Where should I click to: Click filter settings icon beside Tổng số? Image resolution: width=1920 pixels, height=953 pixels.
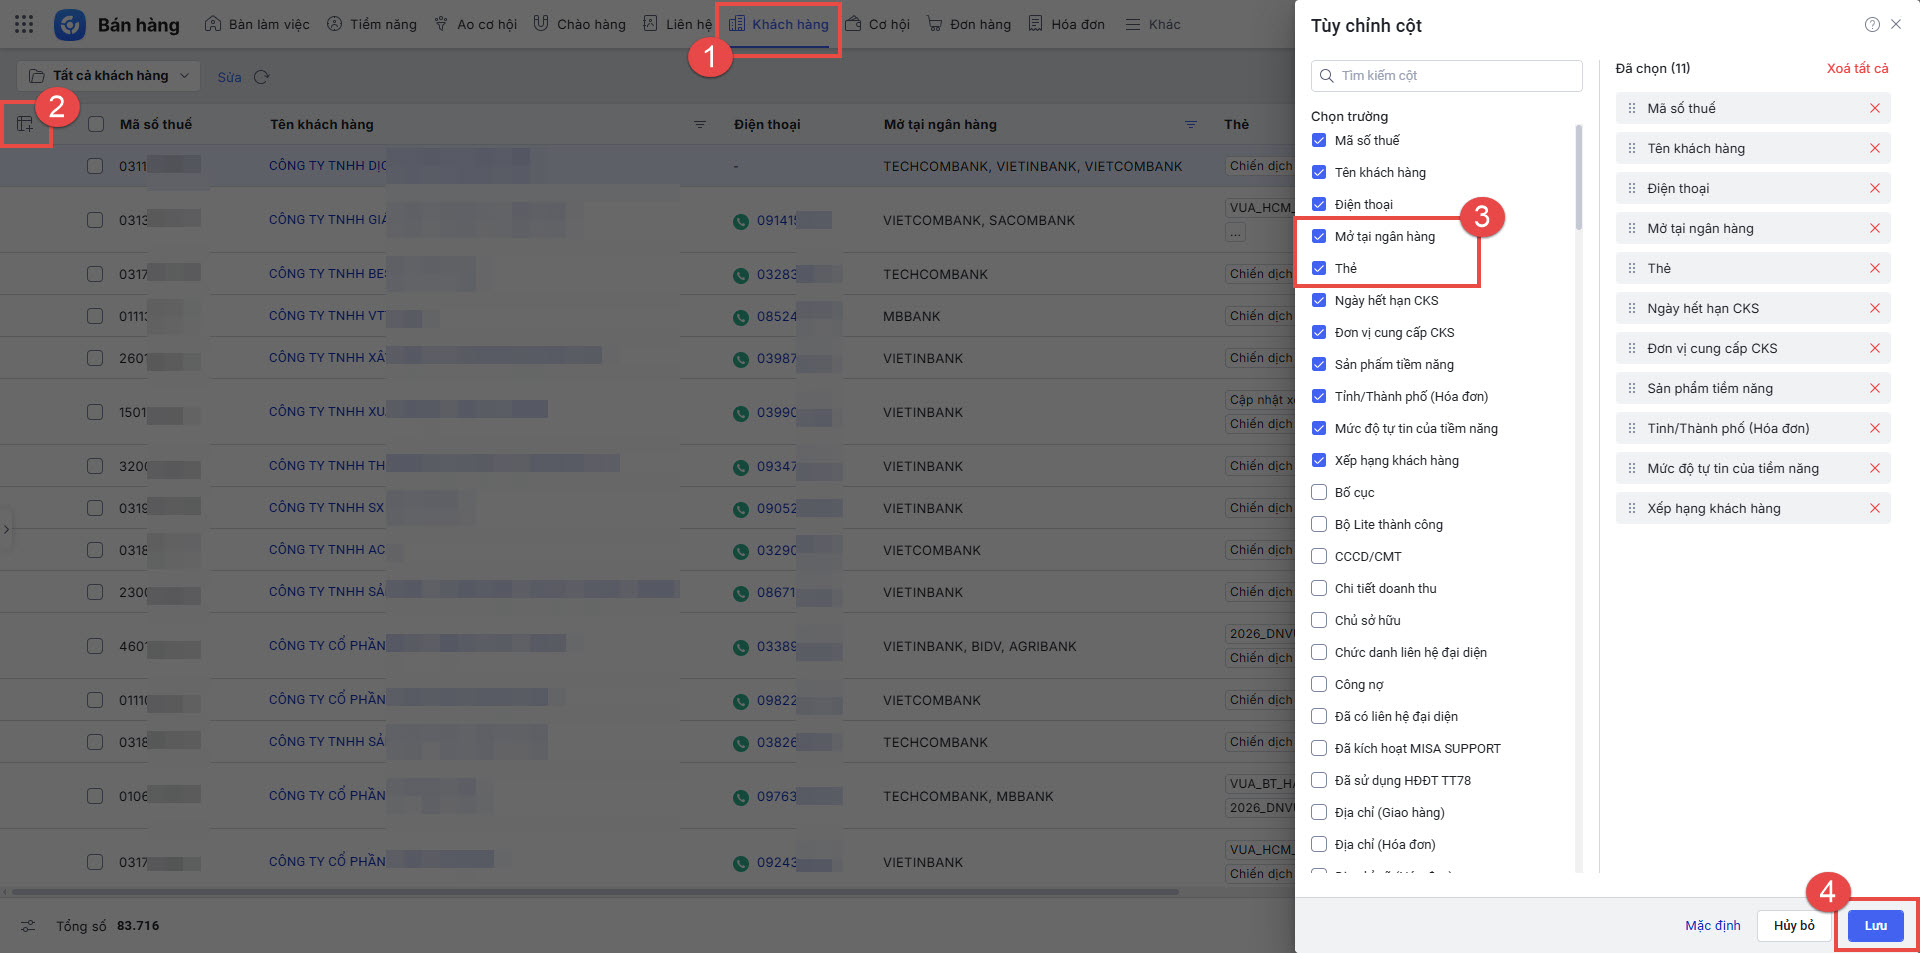pos(28,926)
